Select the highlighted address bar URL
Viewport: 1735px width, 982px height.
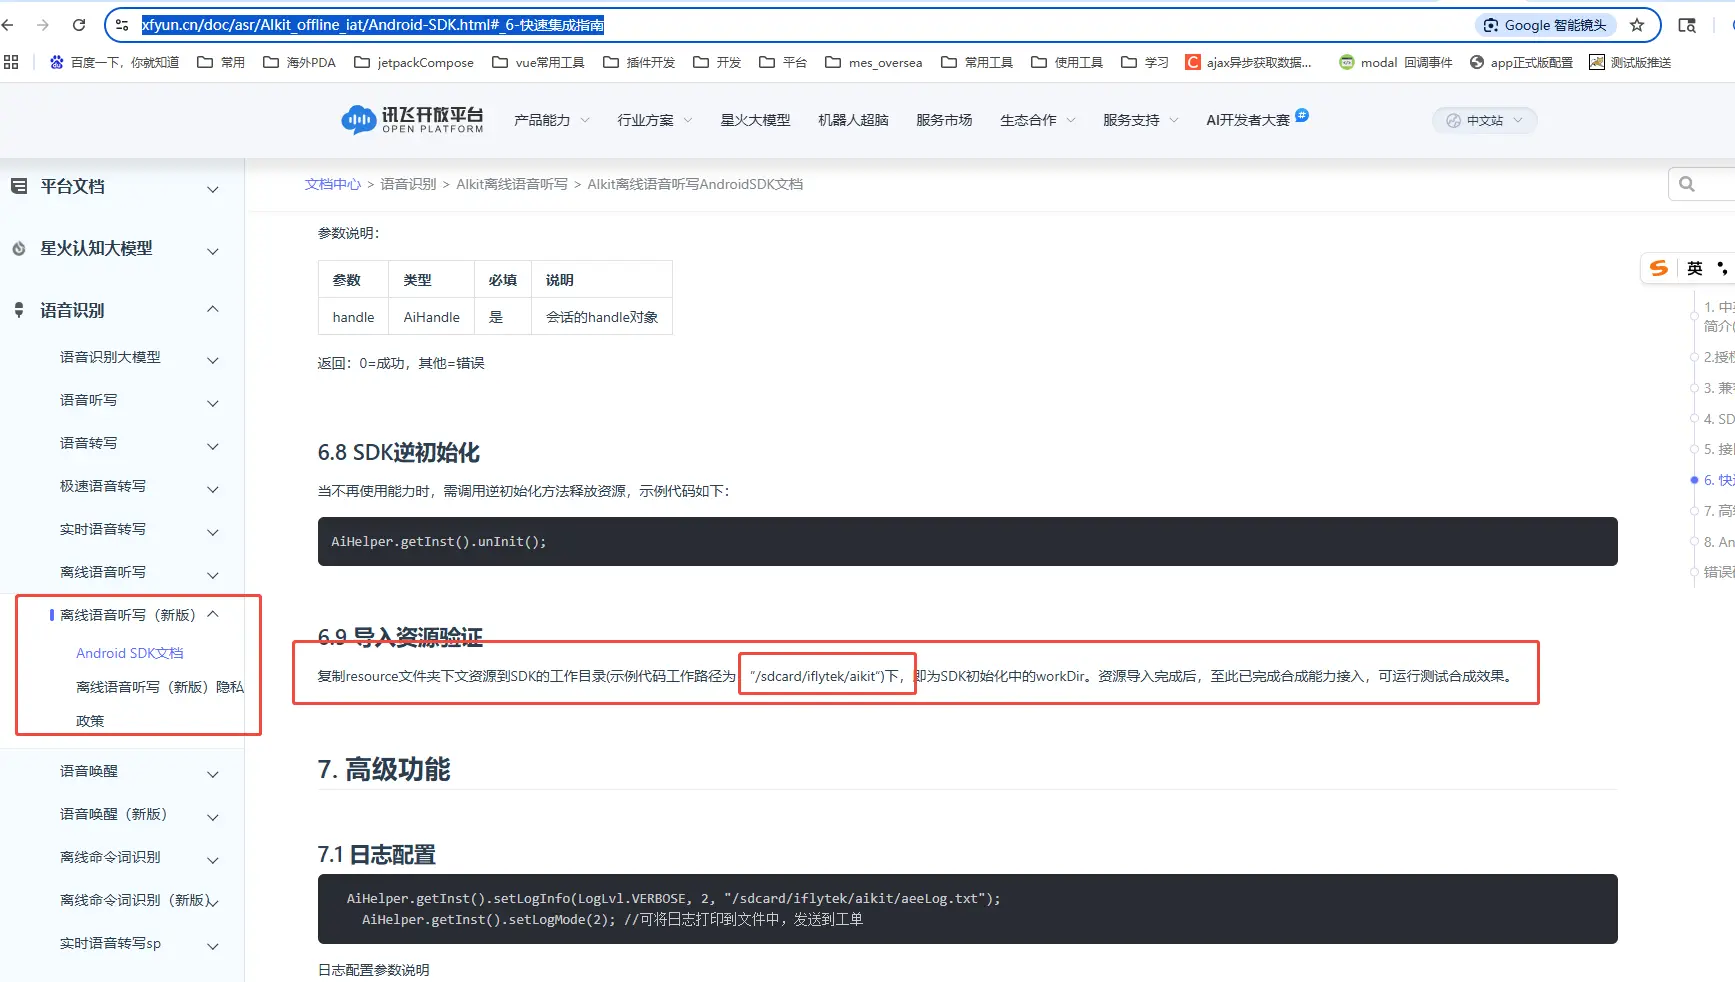372,25
